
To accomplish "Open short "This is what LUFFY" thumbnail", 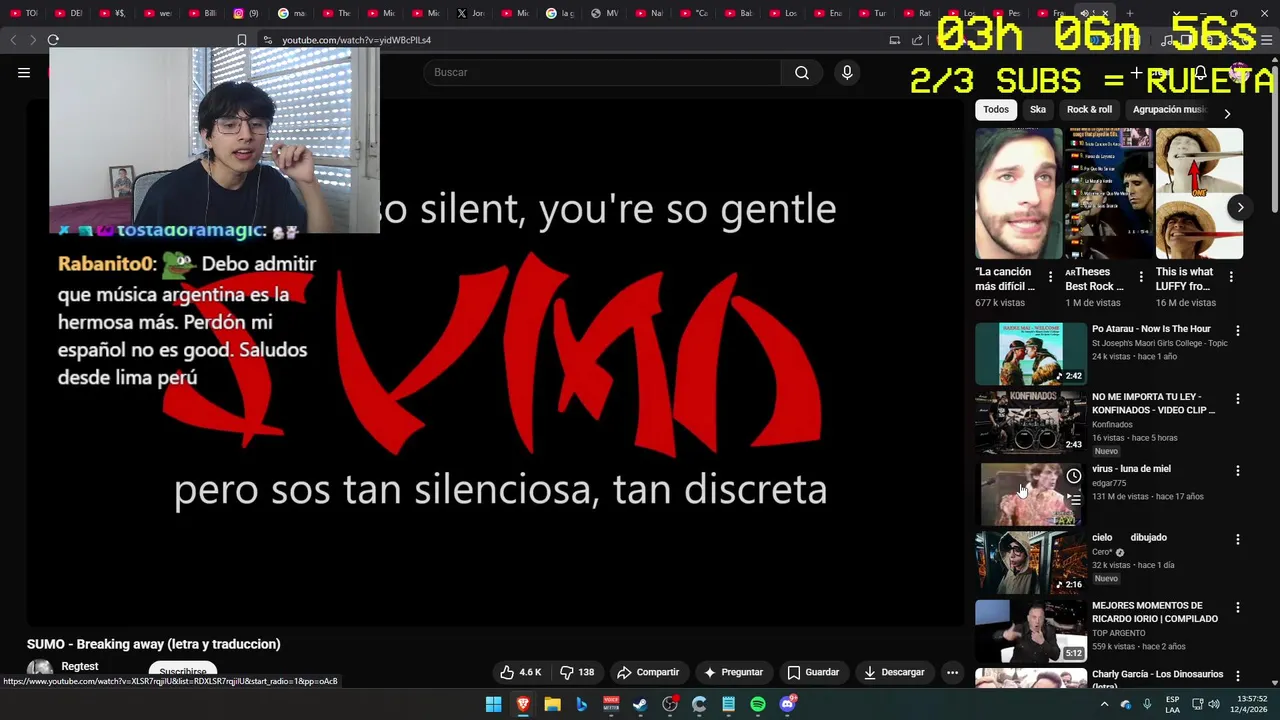I will click(x=1199, y=194).
